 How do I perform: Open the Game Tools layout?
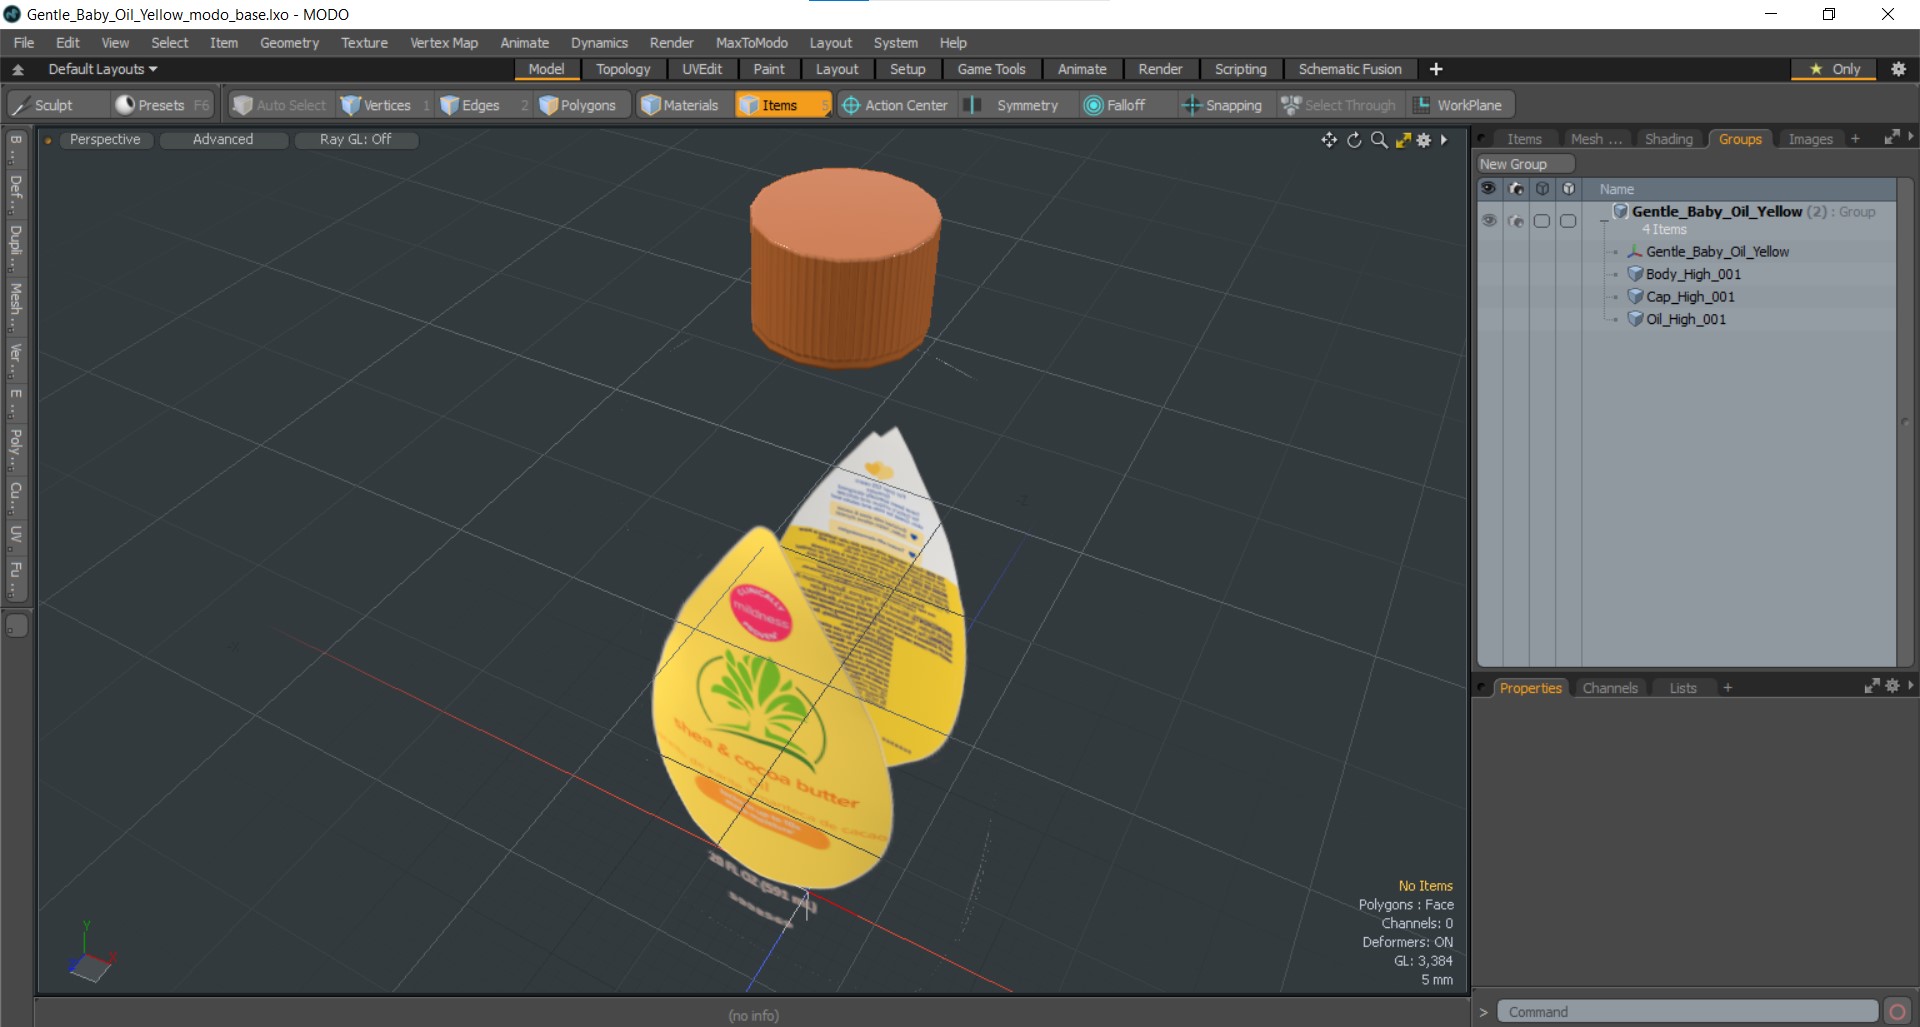(x=991, y=69)
